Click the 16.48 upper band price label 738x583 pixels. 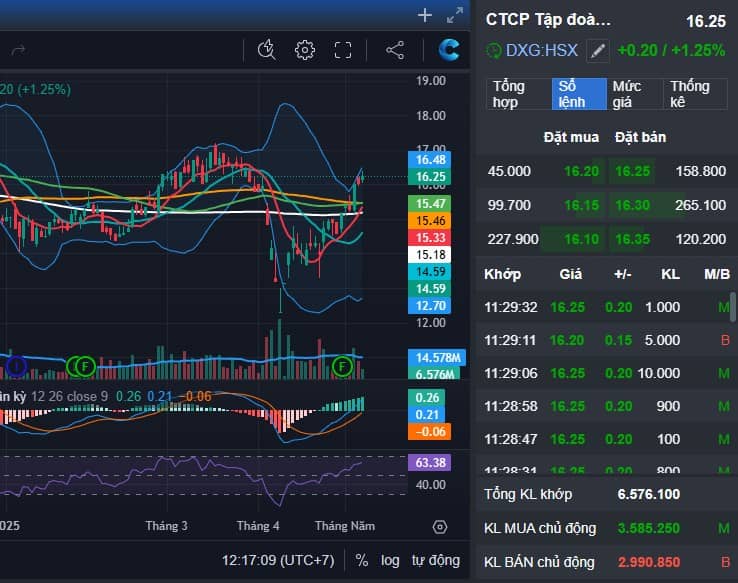coord(430,160)
